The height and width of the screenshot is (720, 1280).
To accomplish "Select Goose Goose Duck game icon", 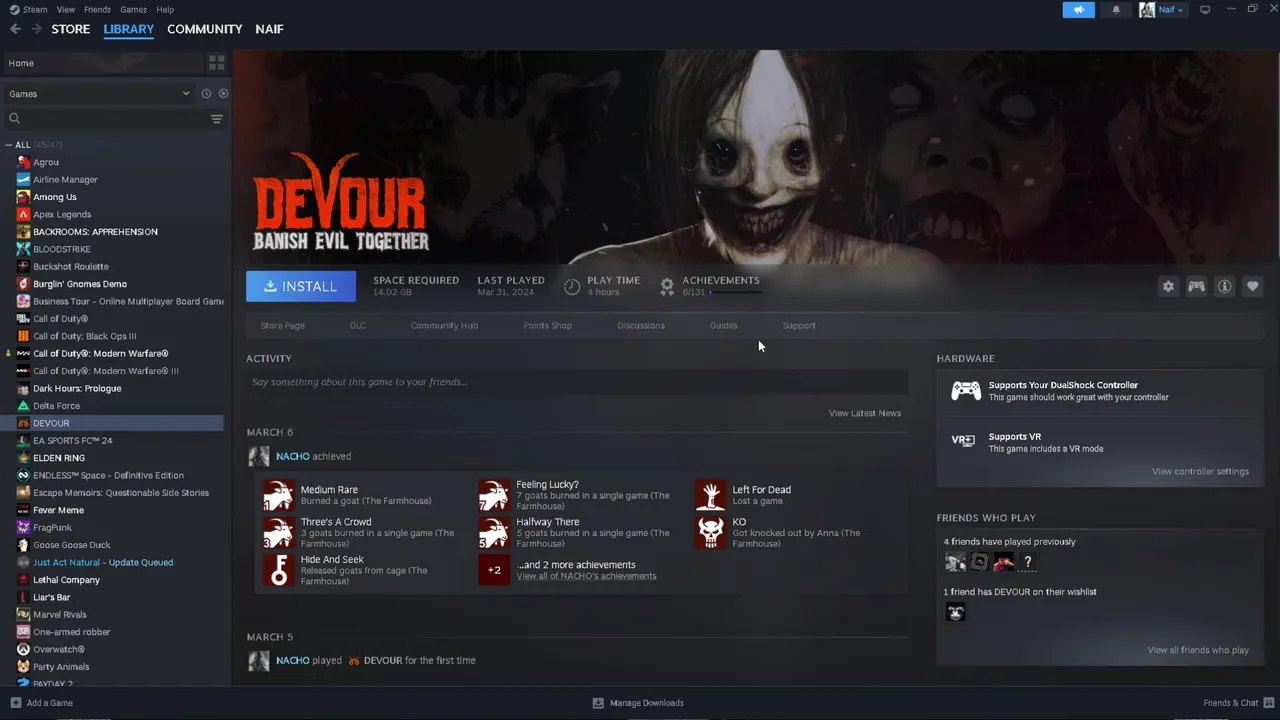I will (23, 545).
